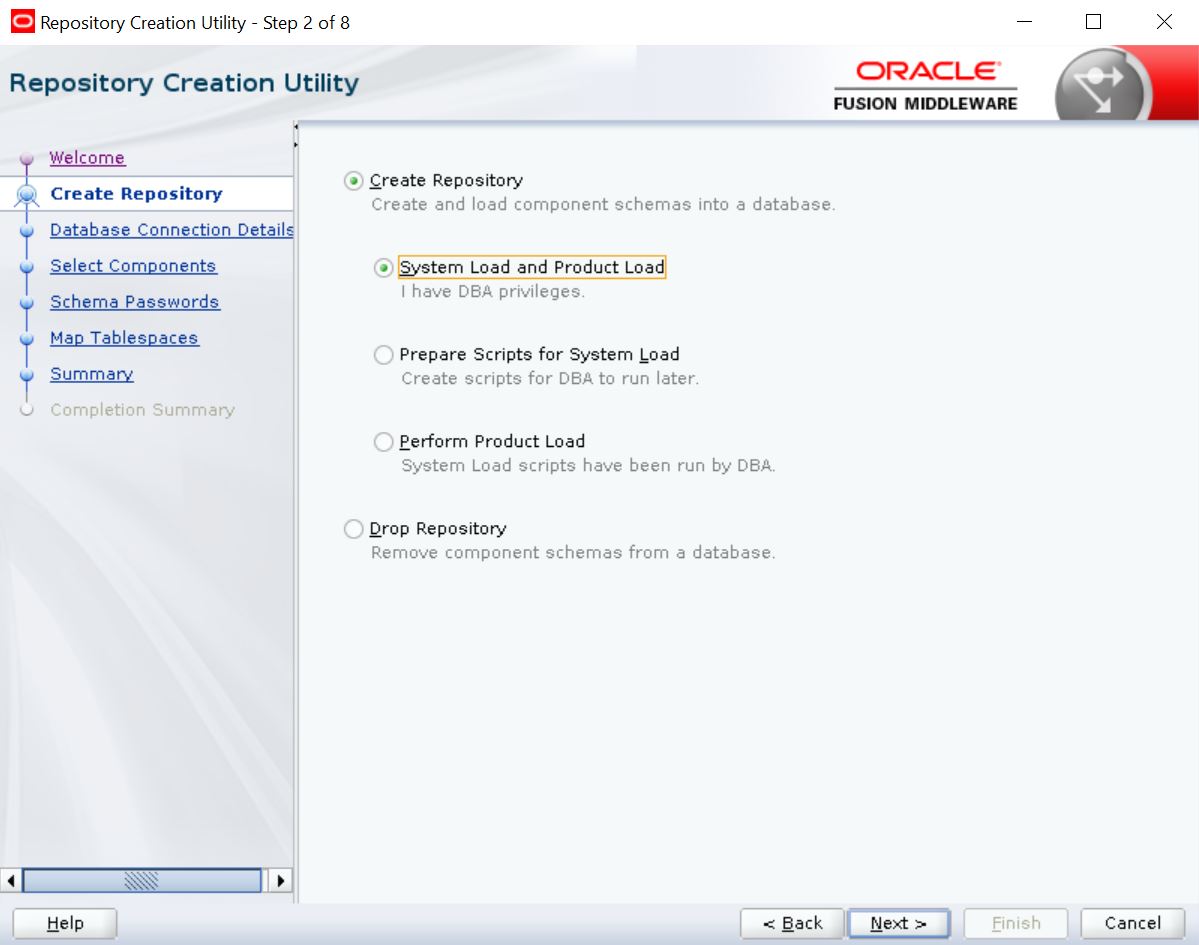Click the text 'I have DBA privileges.'
The image size is (1199, 945).
click(x=492, y=291)
